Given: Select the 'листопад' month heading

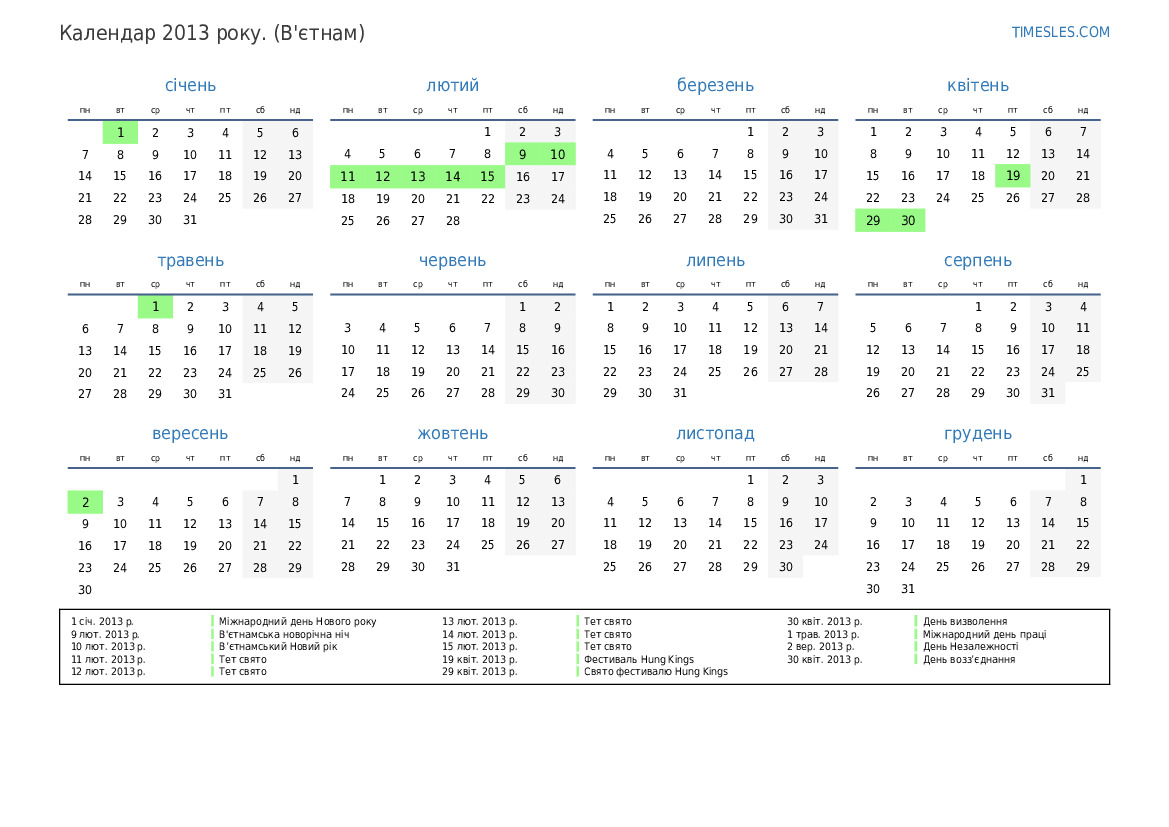Looking at the screenshot, I should 715,433.
